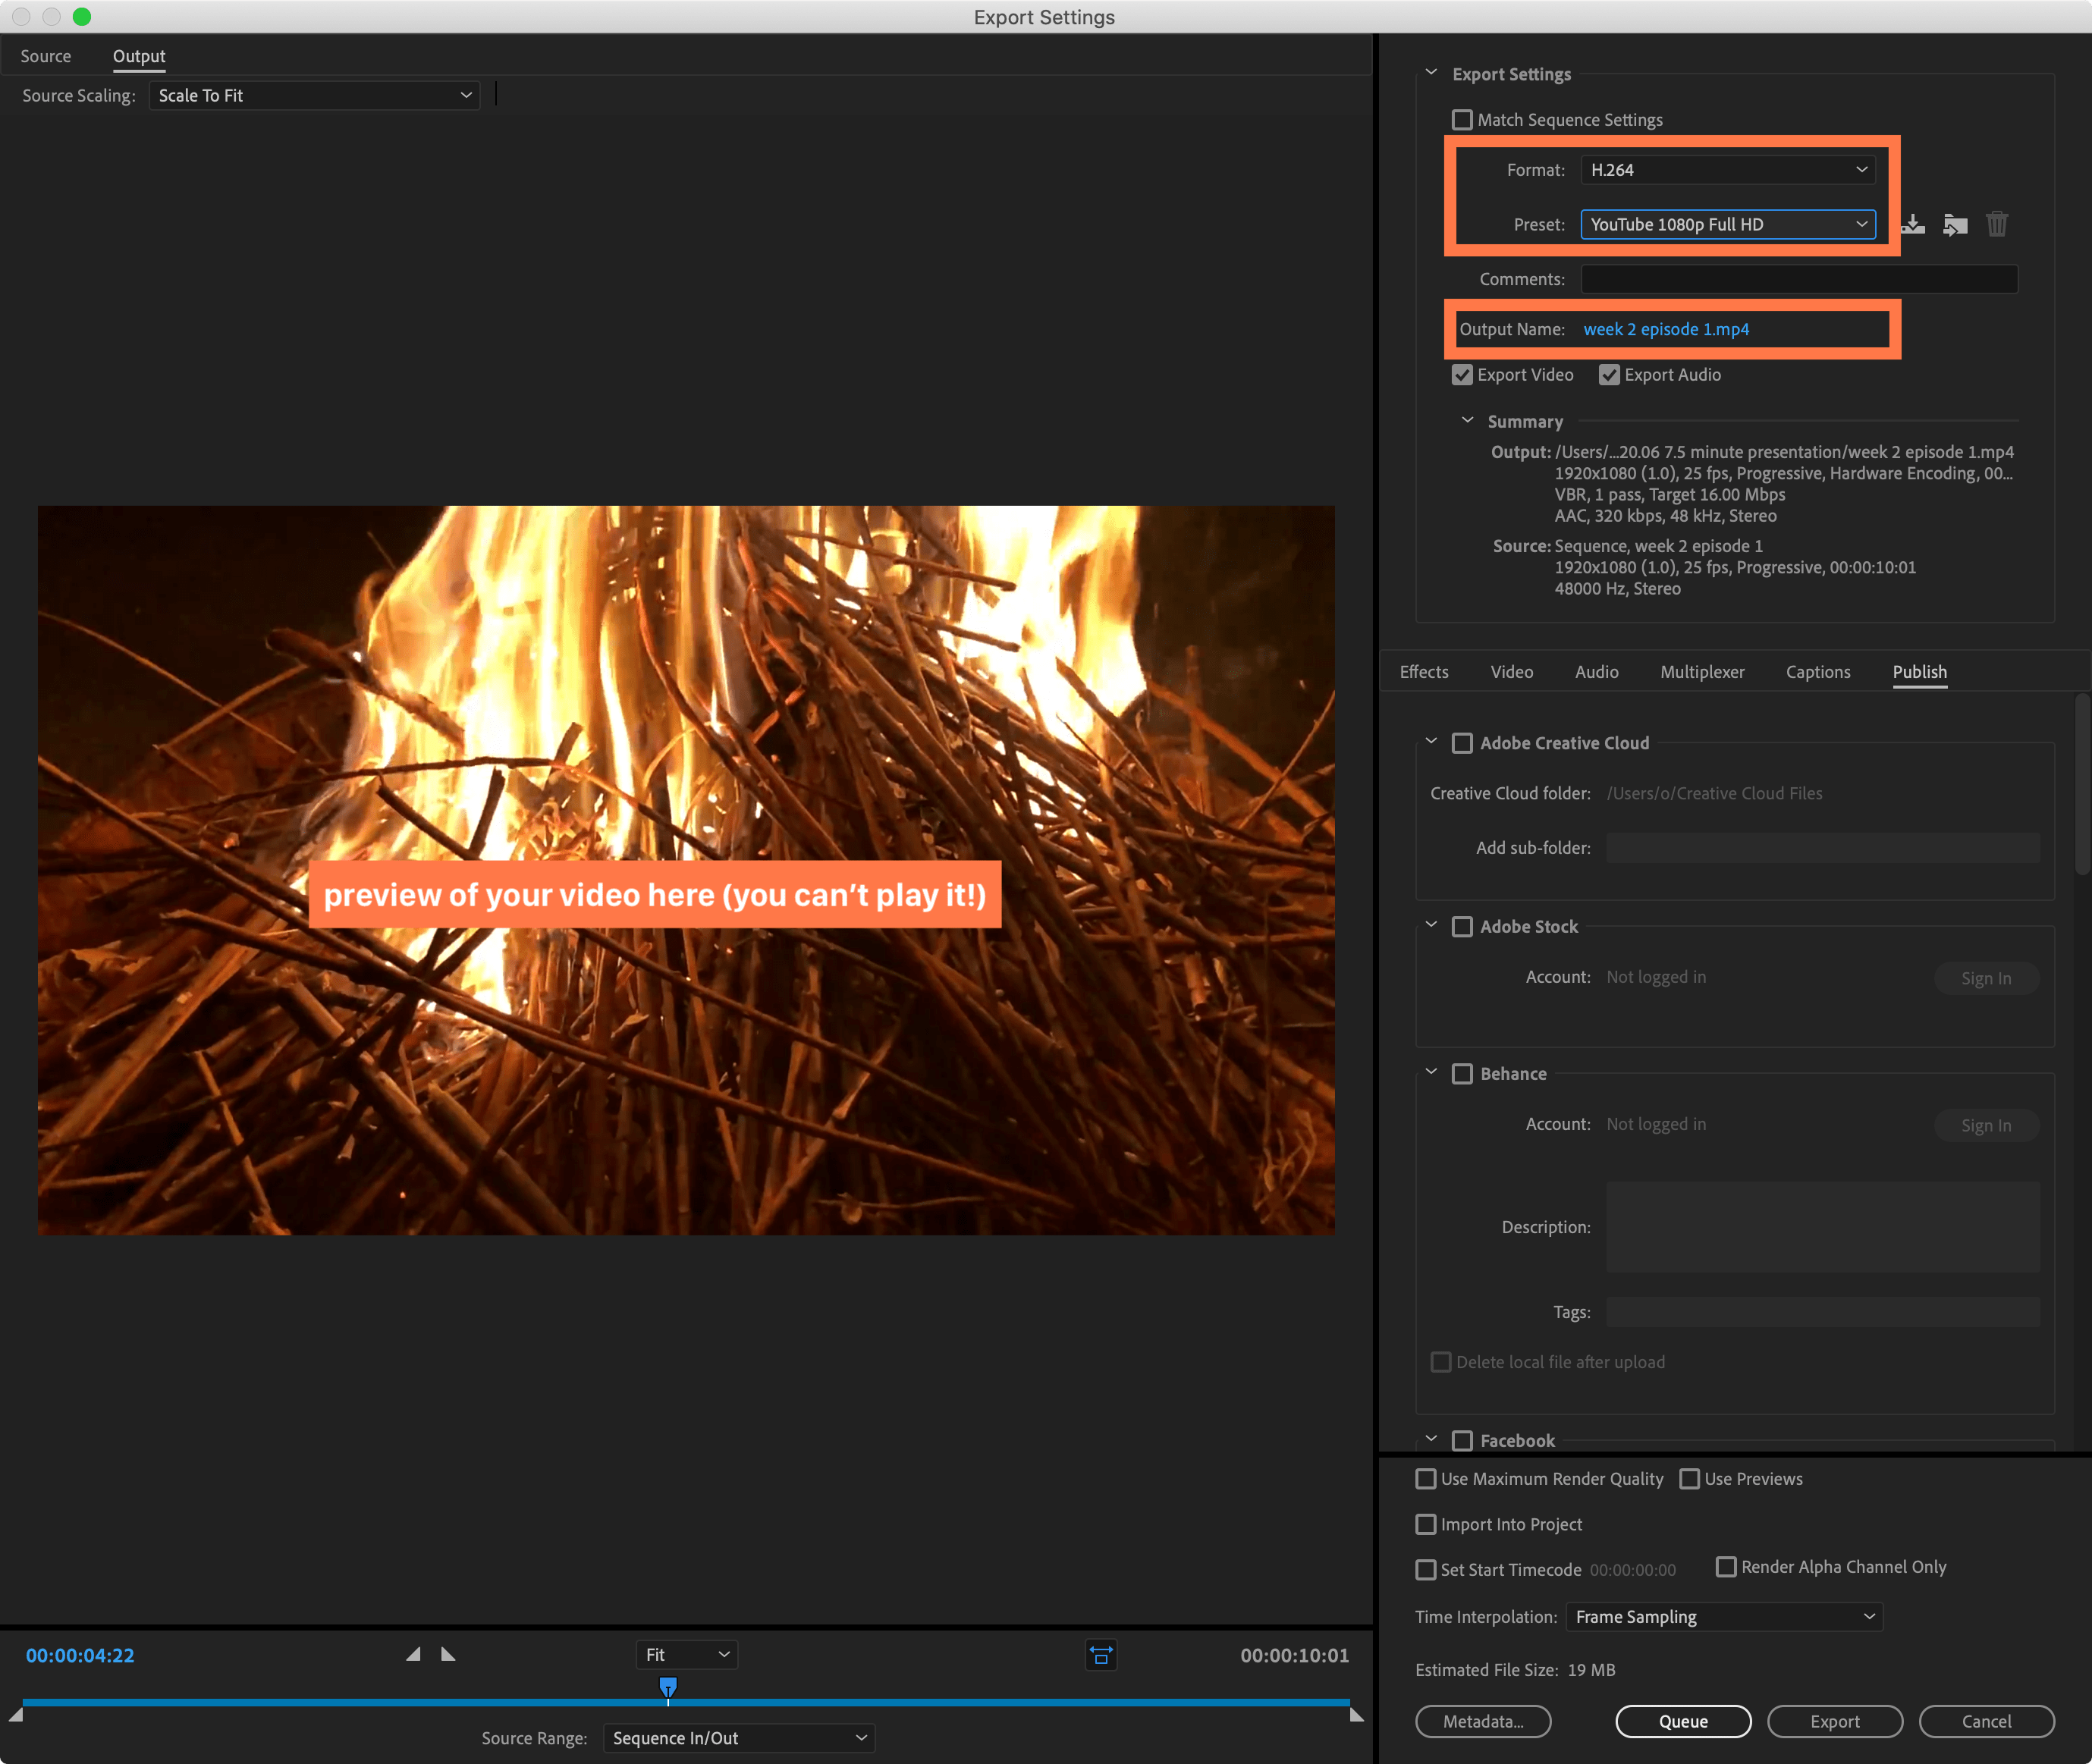Click the output name week 2 episode 1.mp4
The width and height of the screenshot is (2092, 1764).
point(1666,329)
